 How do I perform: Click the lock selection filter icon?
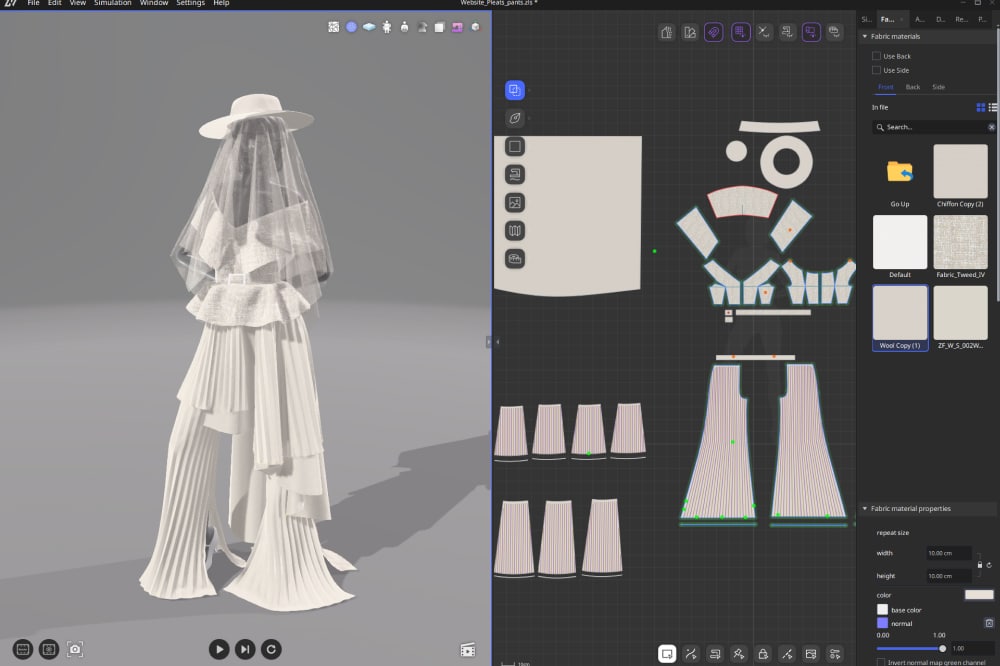(763, 654)
